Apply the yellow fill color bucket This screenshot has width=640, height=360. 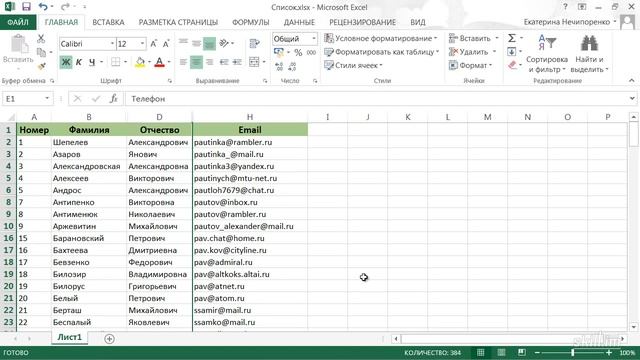point(140,62)
